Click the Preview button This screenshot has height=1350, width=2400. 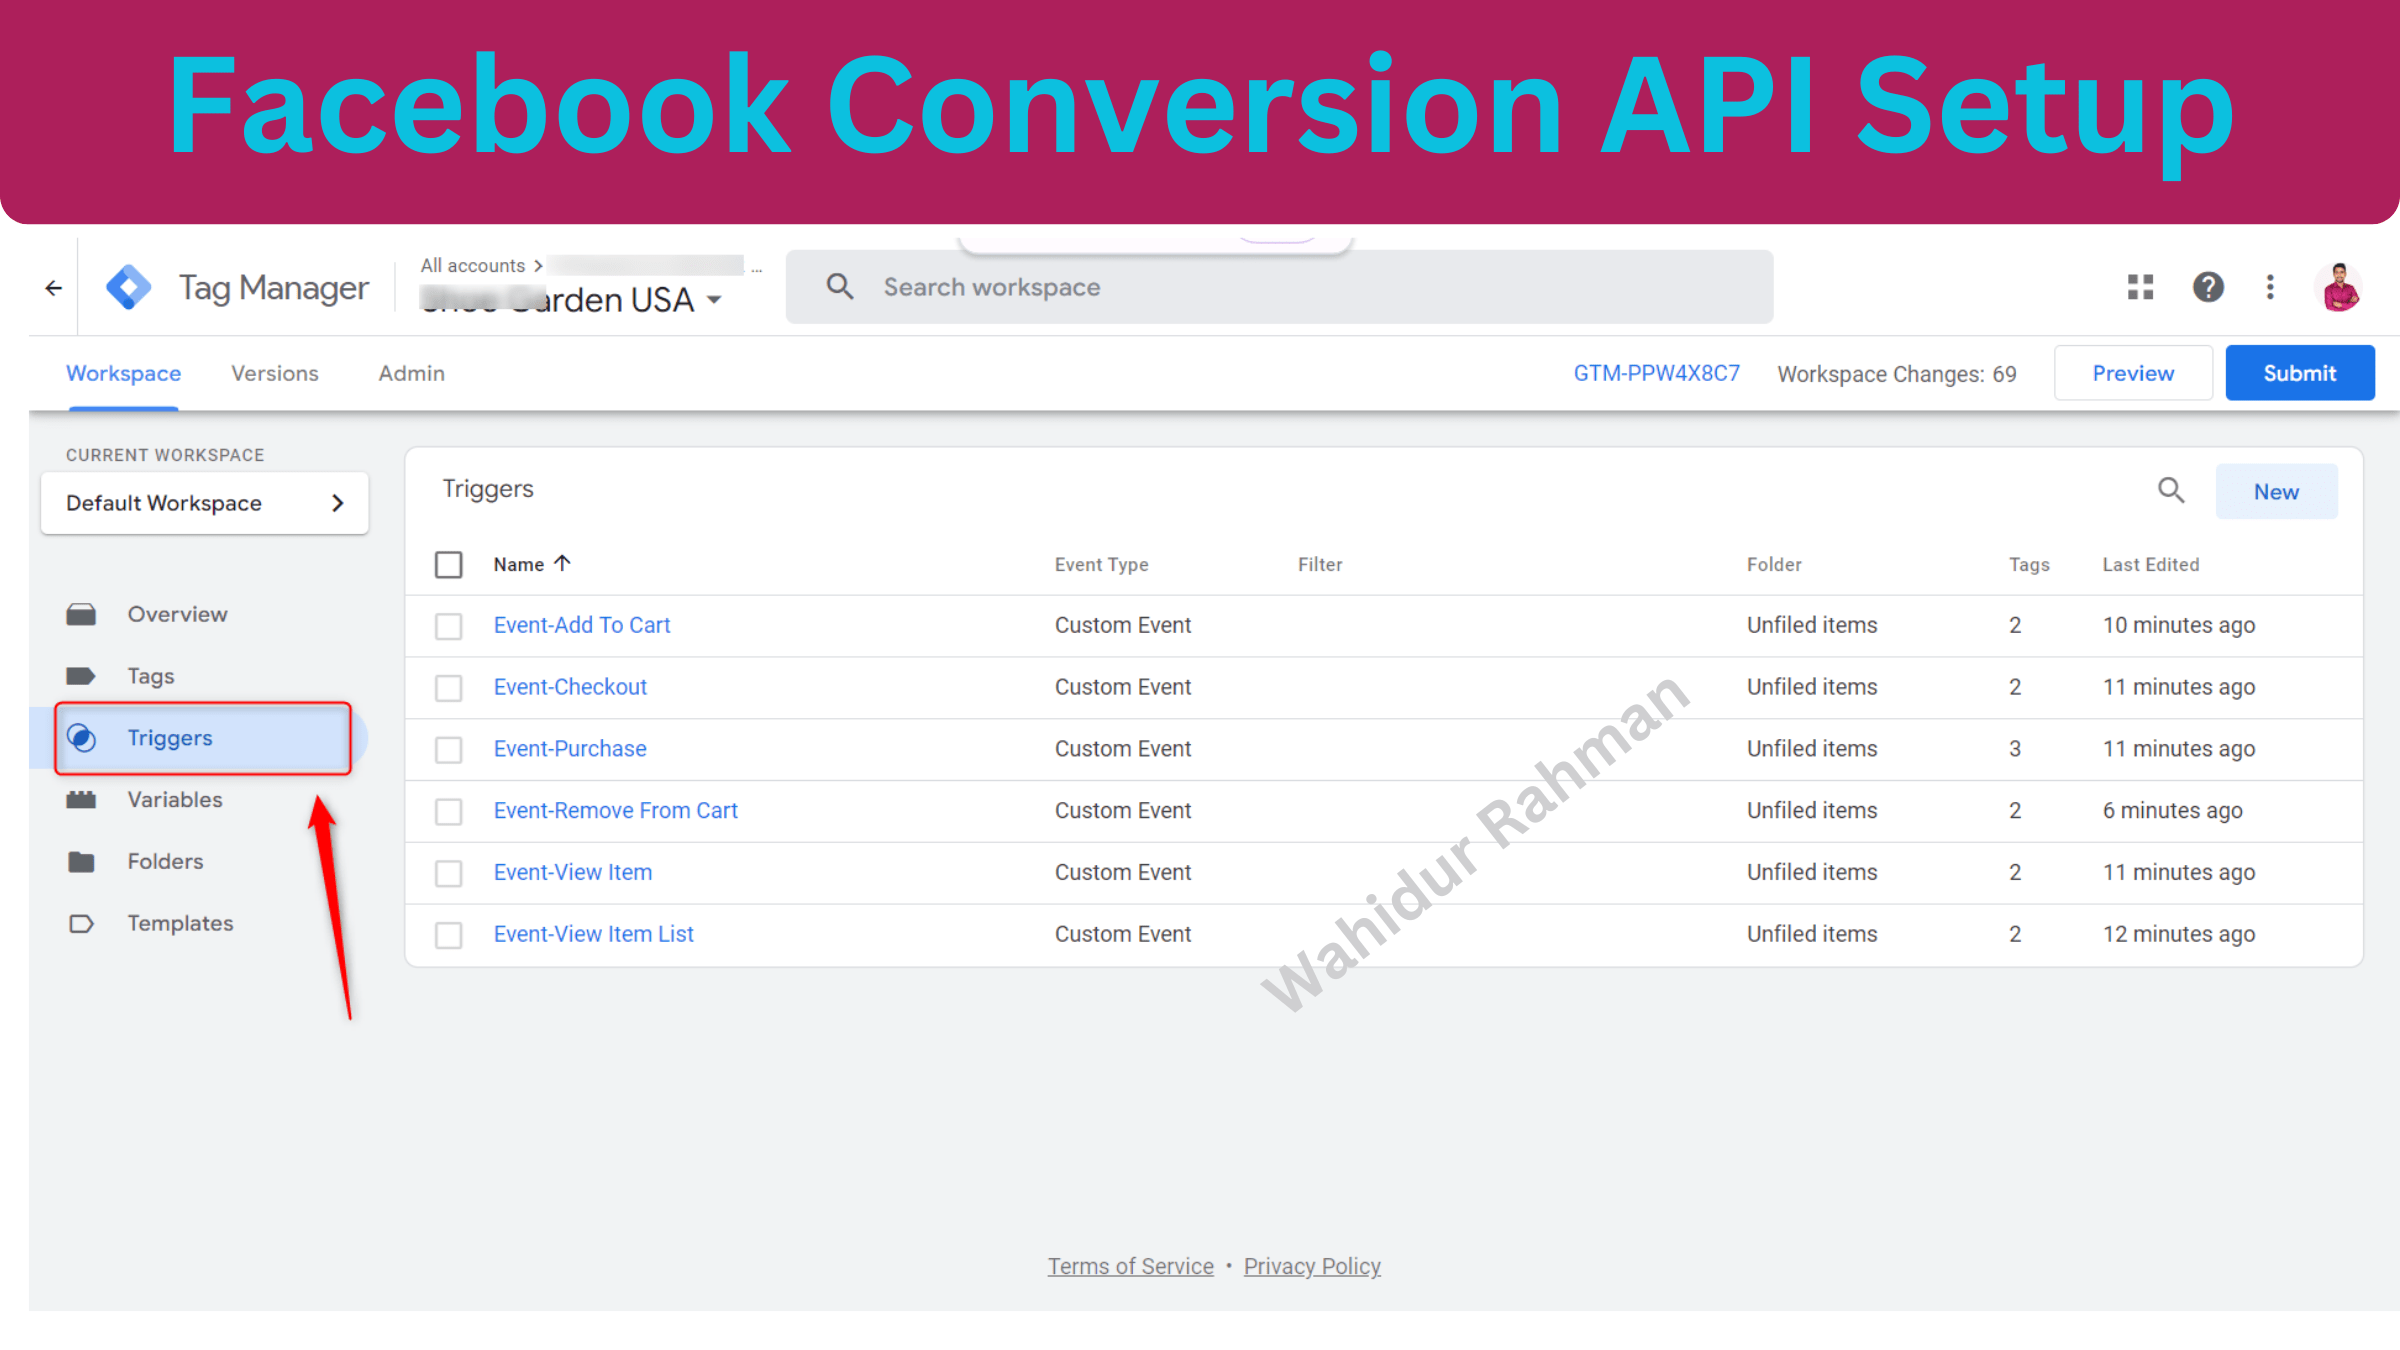(2133, 373)
